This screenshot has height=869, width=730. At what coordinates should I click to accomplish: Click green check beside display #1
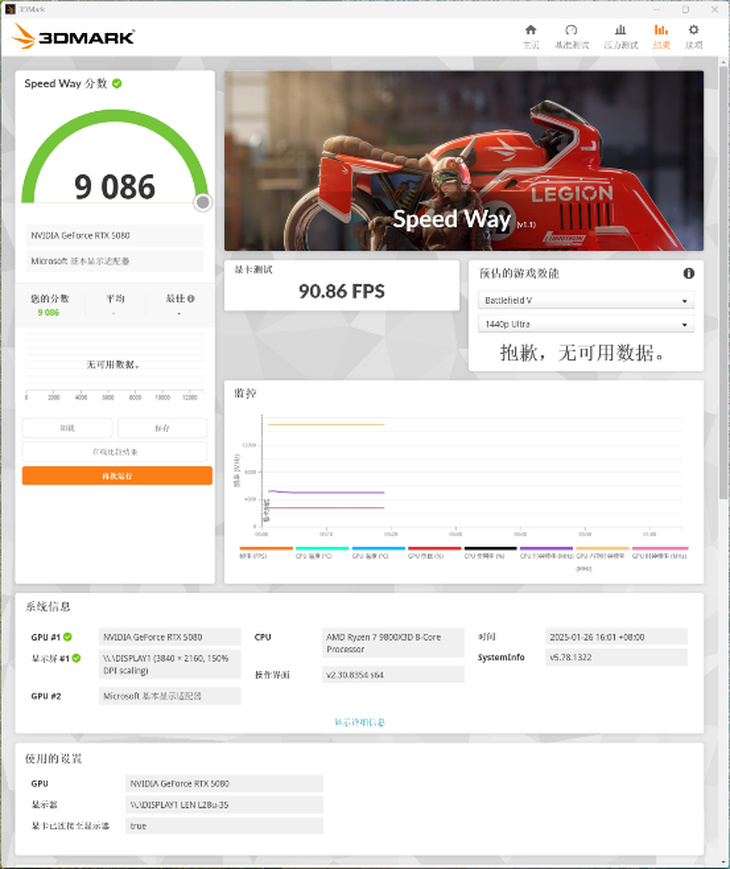pyautogui.click(x=76, y=658)
